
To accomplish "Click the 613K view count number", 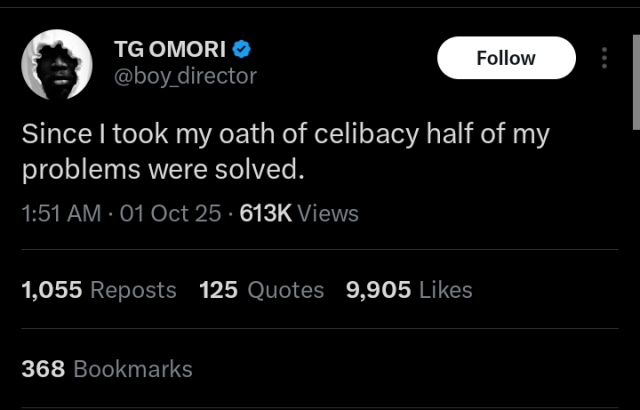I will (x=266, y=213).
